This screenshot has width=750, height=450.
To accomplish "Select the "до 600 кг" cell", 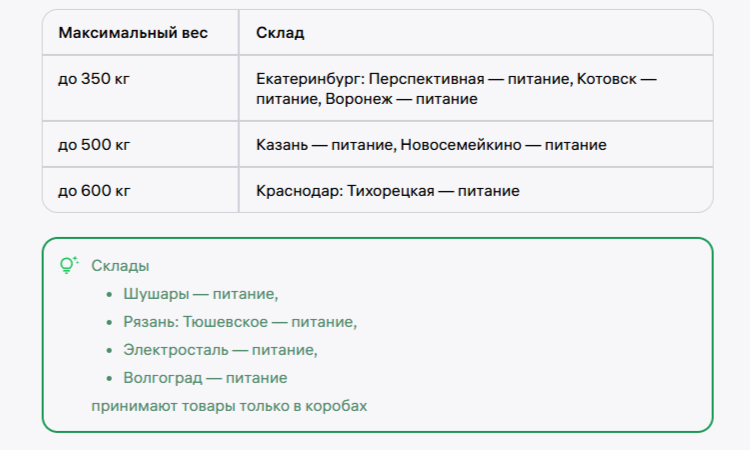I will pyautogui.click(x=94, y=190).
